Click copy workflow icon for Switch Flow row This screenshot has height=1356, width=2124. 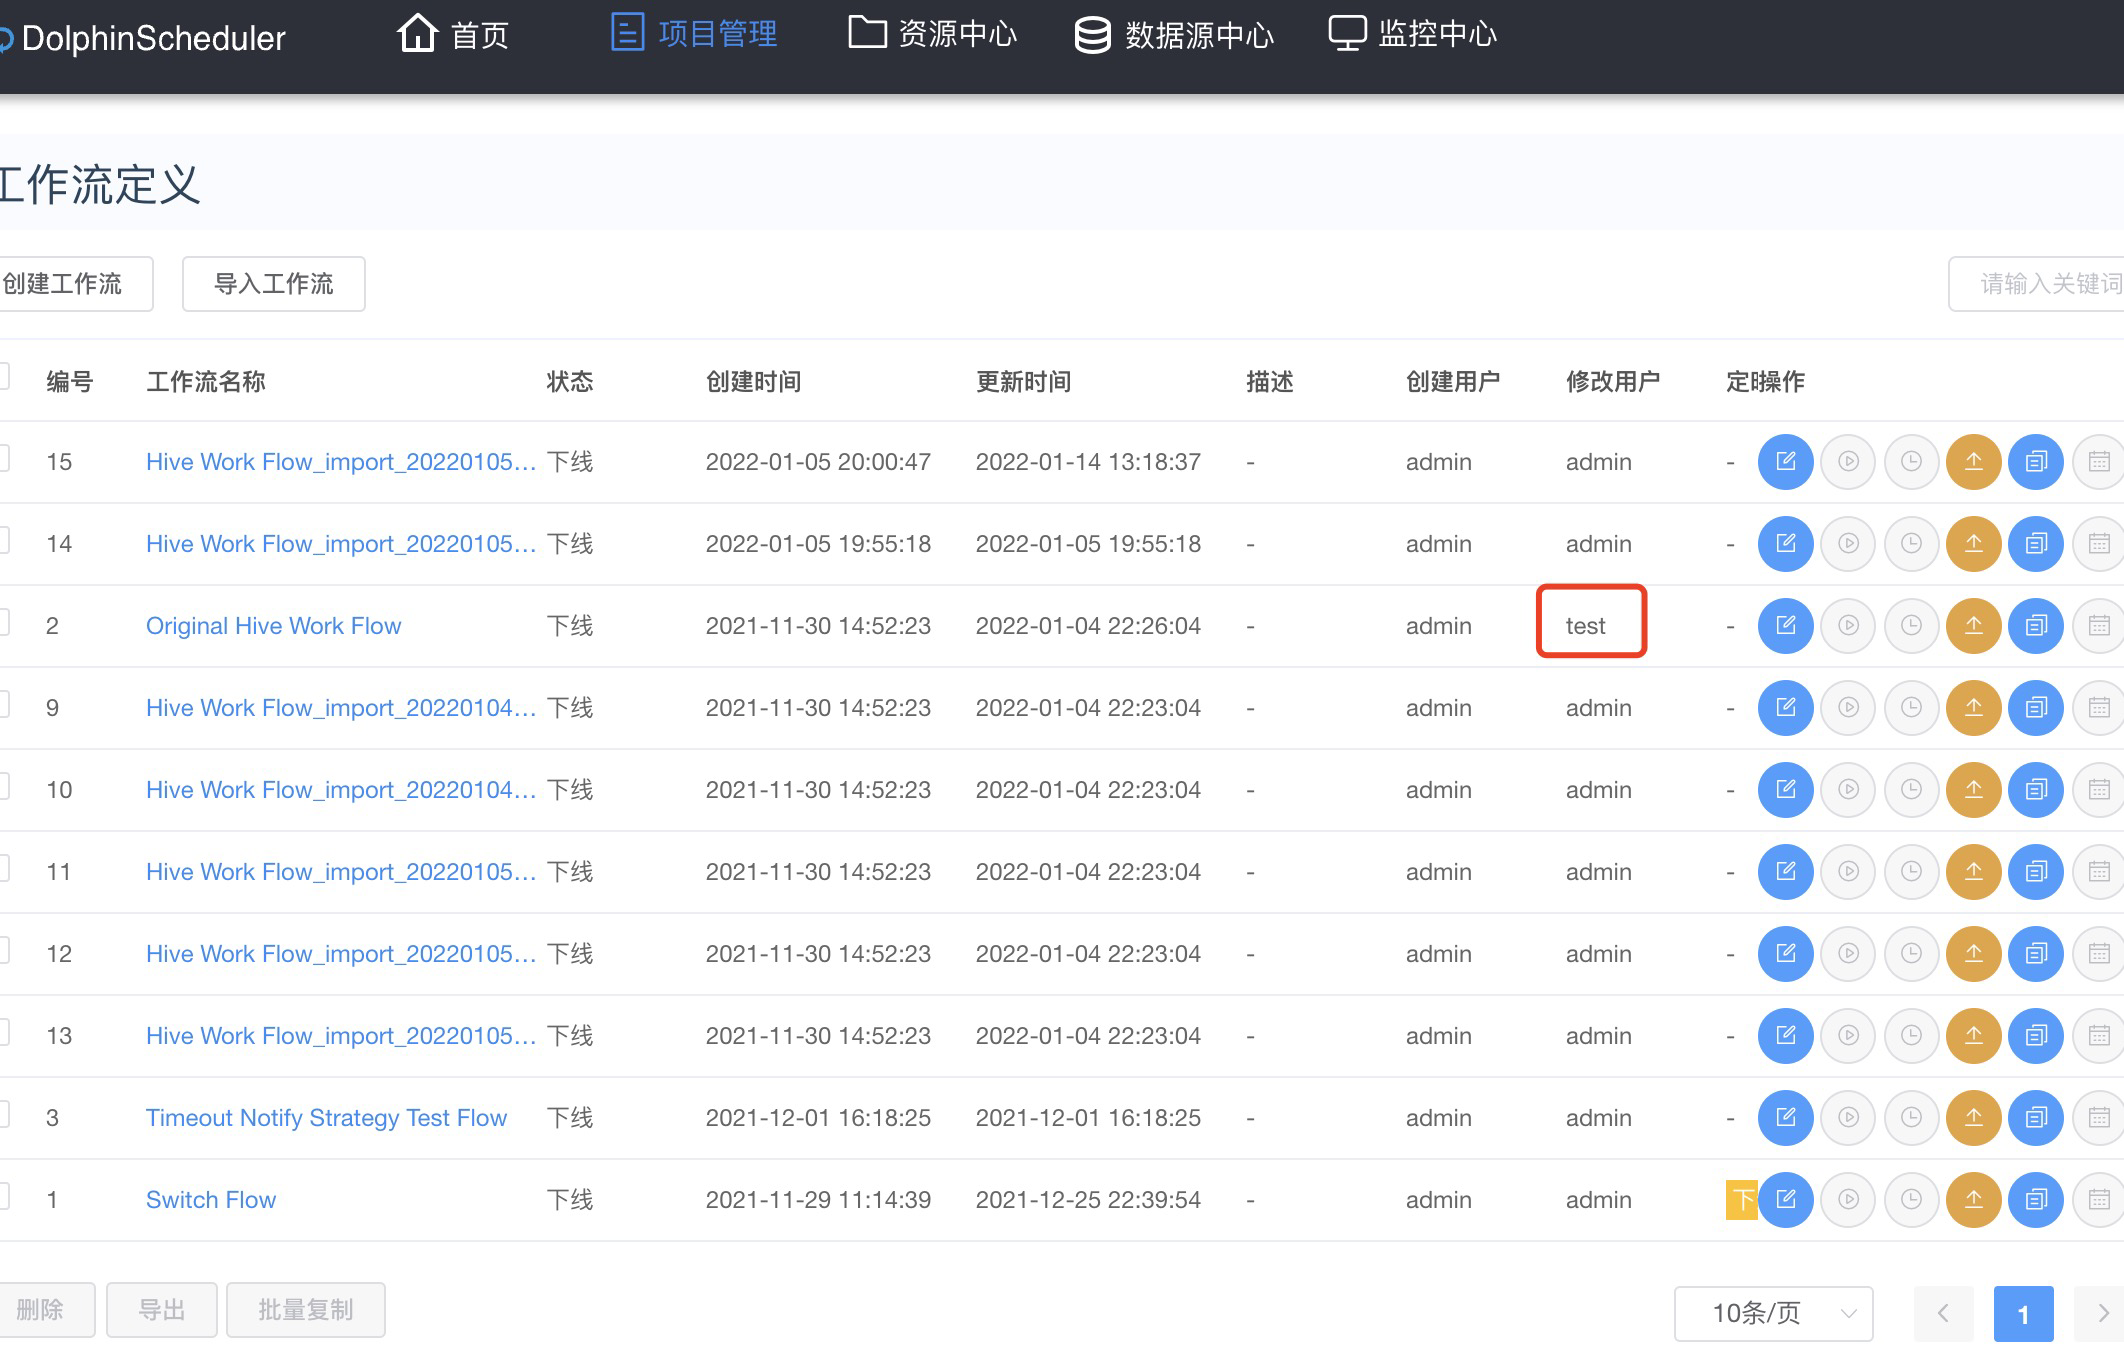[x=2036, y=1199]
